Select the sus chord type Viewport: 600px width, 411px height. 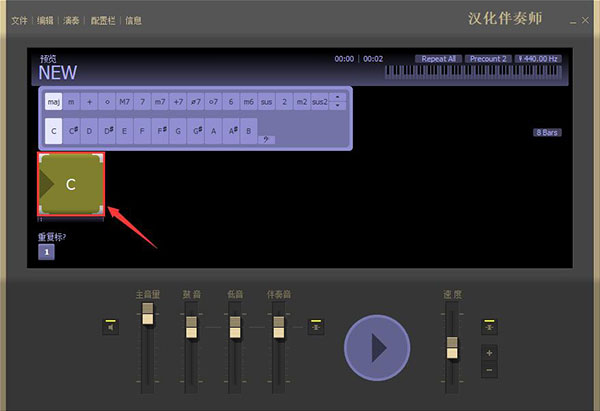(x=266, y=102)
